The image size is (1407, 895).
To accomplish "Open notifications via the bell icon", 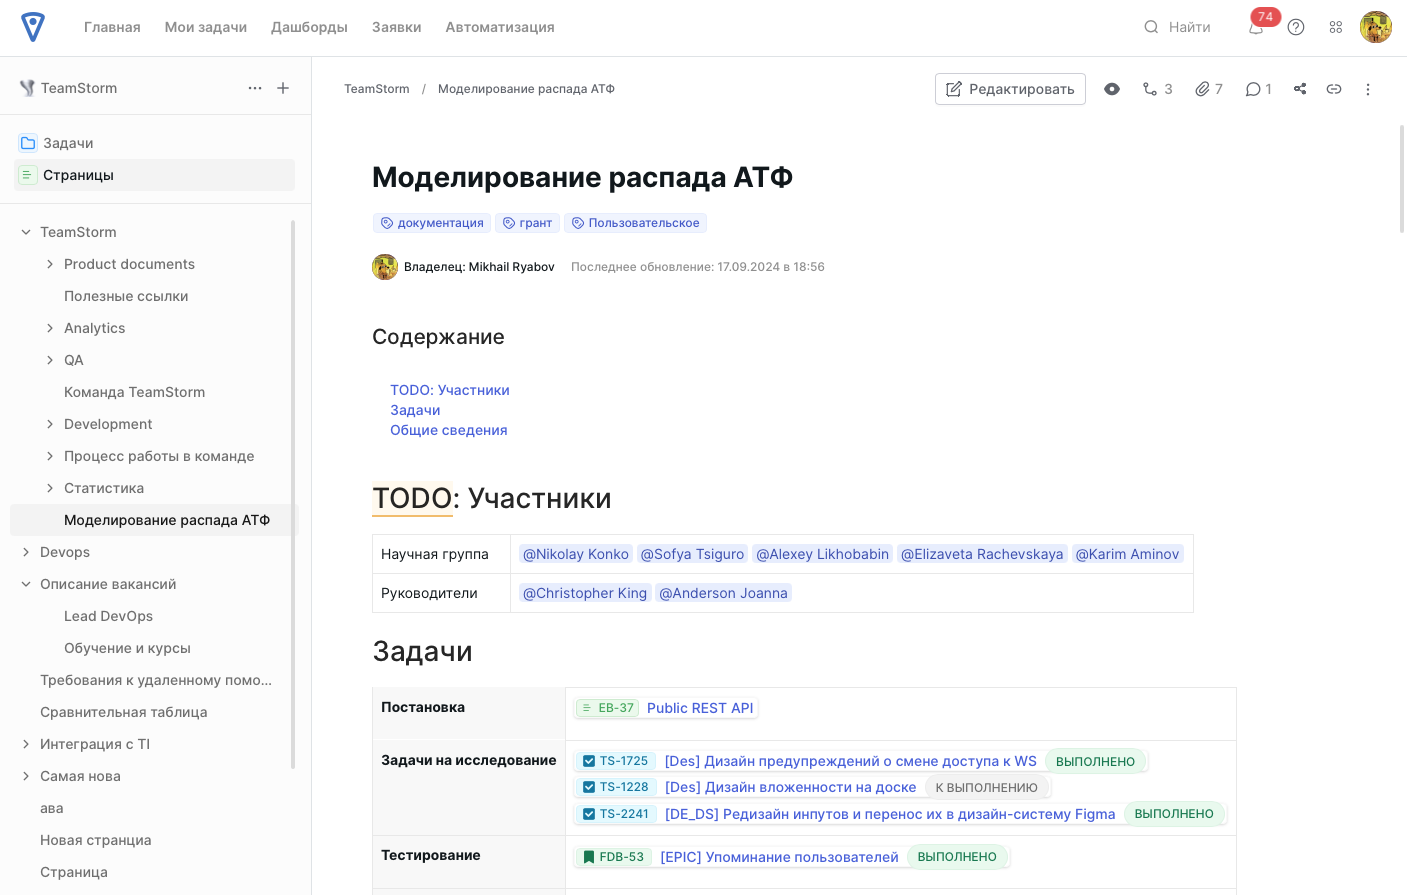I will coord(1255,27).
